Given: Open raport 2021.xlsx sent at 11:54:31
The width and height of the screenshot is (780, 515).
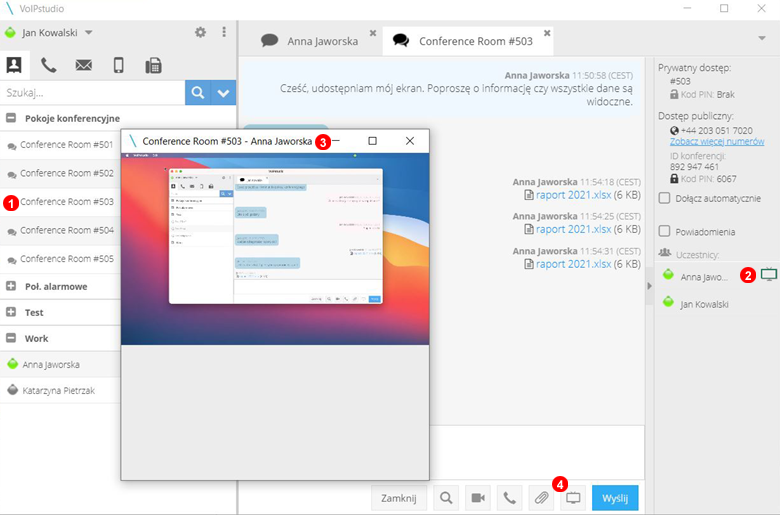Looking at the screenshot, I should point(573,264).
